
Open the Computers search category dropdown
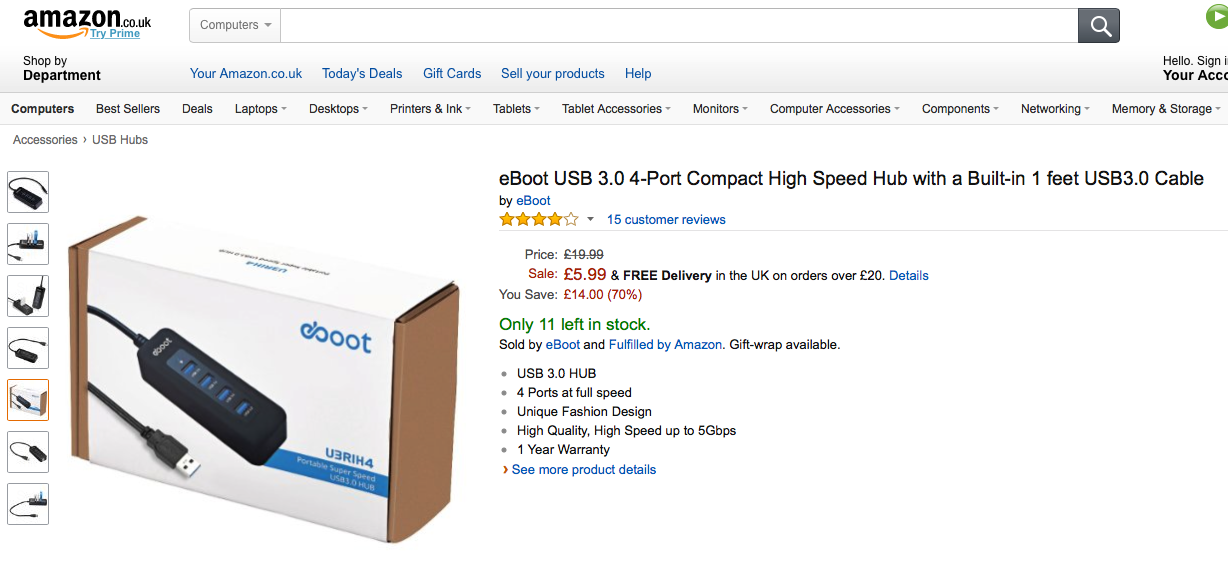(235, 26)
